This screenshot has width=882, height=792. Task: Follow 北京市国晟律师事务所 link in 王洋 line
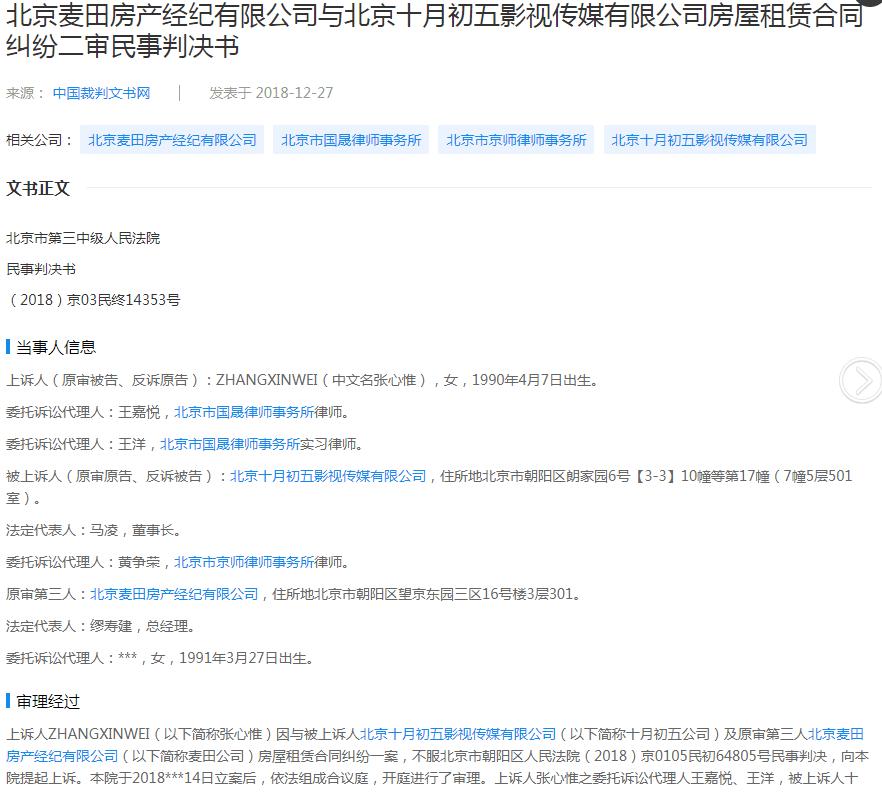tap(230, 444)
